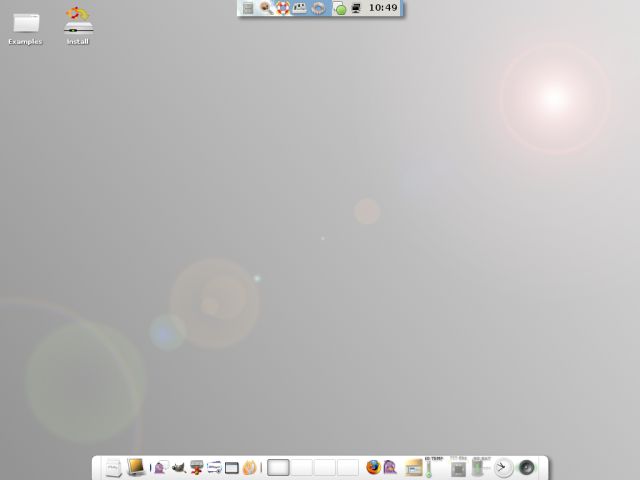Switch to the second virtual desktop in pager
This screenshot has width=640, height=480.
(x=301, y=467)
